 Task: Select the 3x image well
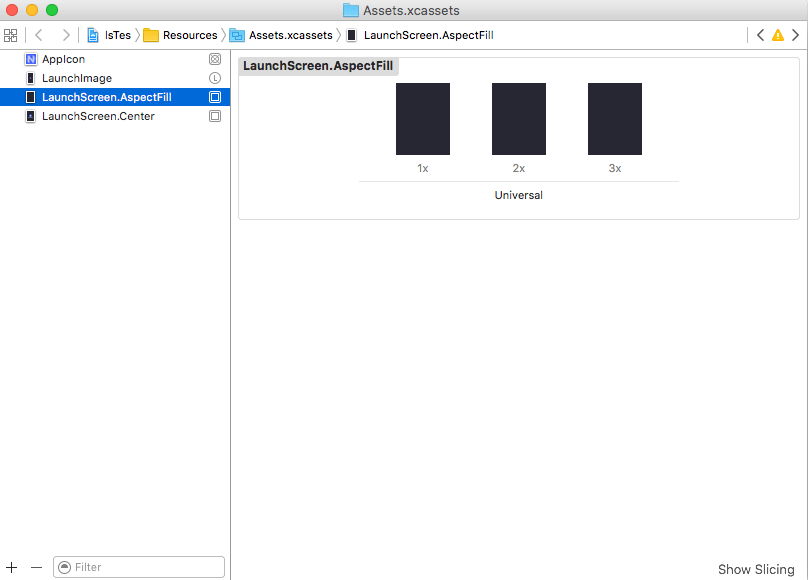click(x=615, y=119)
